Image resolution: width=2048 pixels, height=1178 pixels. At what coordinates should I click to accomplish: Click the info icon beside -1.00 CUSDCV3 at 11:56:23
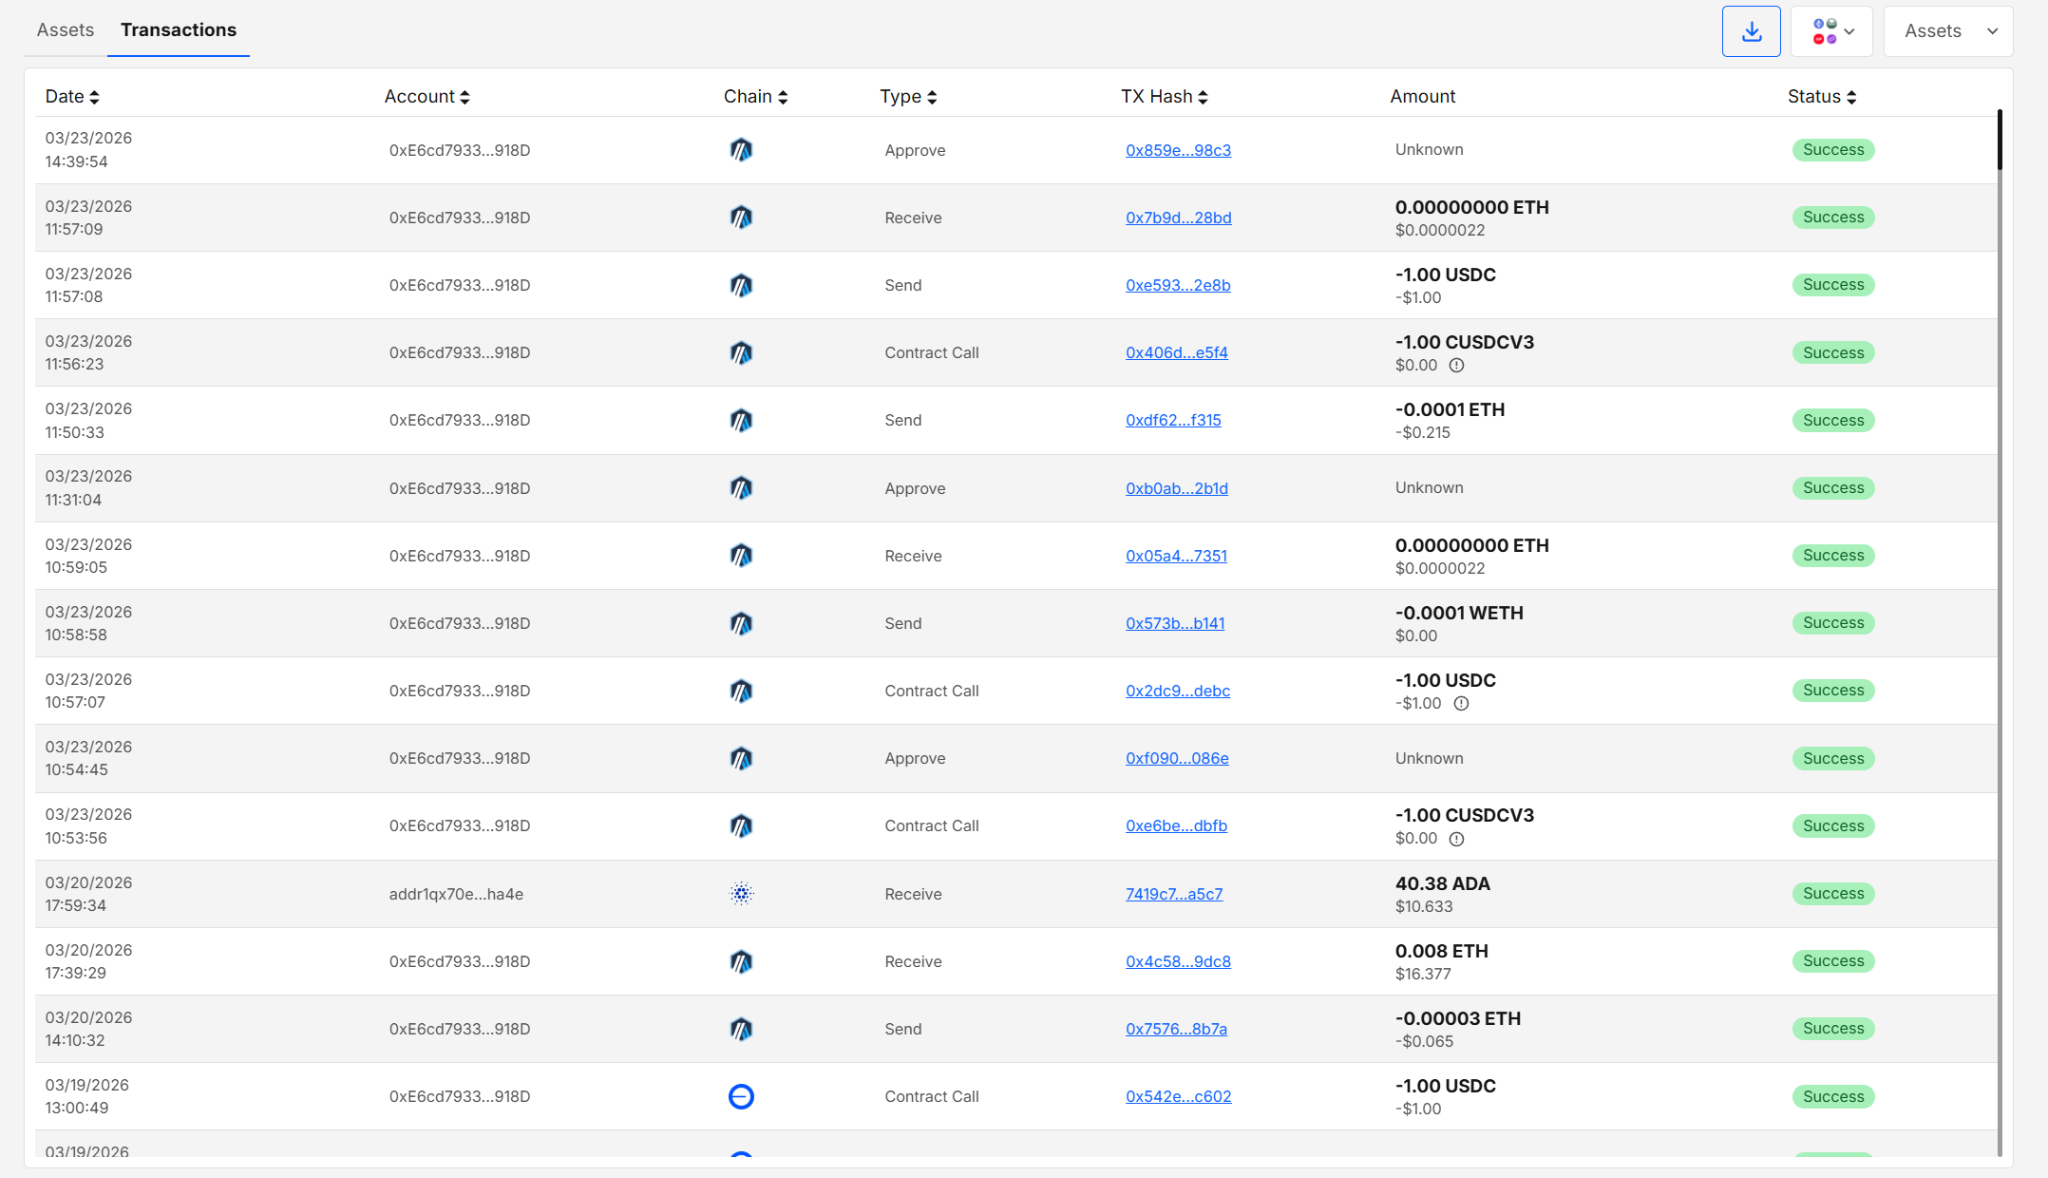pyautogui.click(x=1456, y=365)
